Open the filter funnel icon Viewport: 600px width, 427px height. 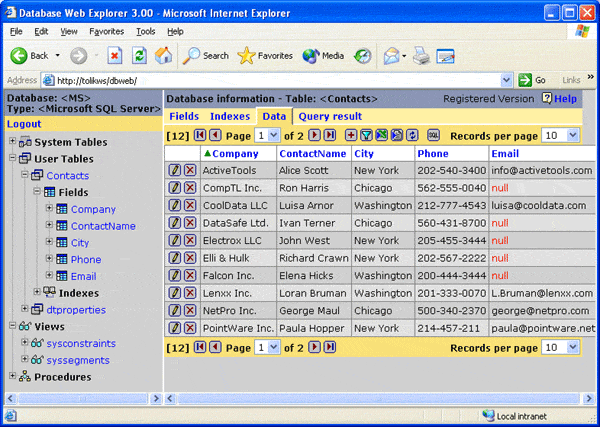[366, 135]
